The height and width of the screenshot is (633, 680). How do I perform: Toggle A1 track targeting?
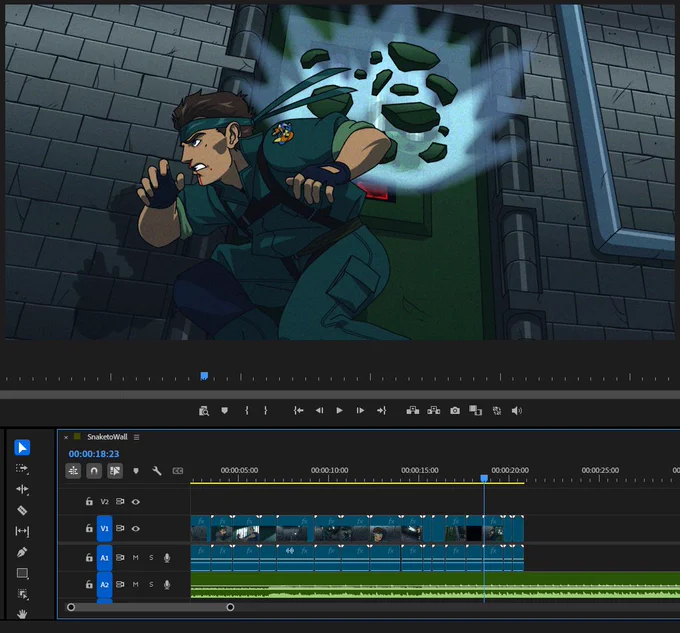point(105,558)
